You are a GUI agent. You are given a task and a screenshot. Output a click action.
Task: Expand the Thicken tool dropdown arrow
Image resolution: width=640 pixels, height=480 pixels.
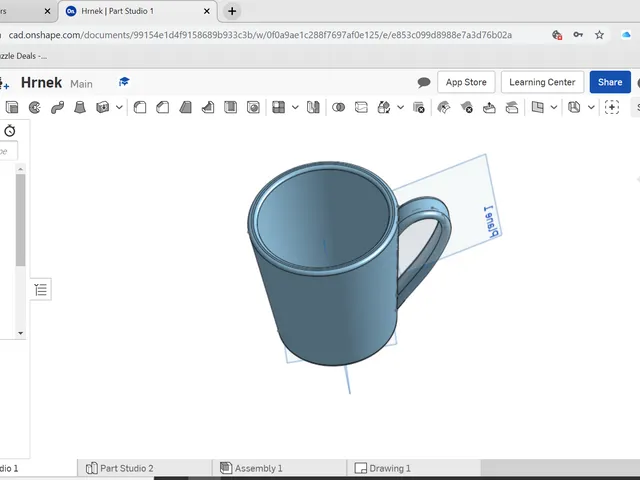click(119, 107)
